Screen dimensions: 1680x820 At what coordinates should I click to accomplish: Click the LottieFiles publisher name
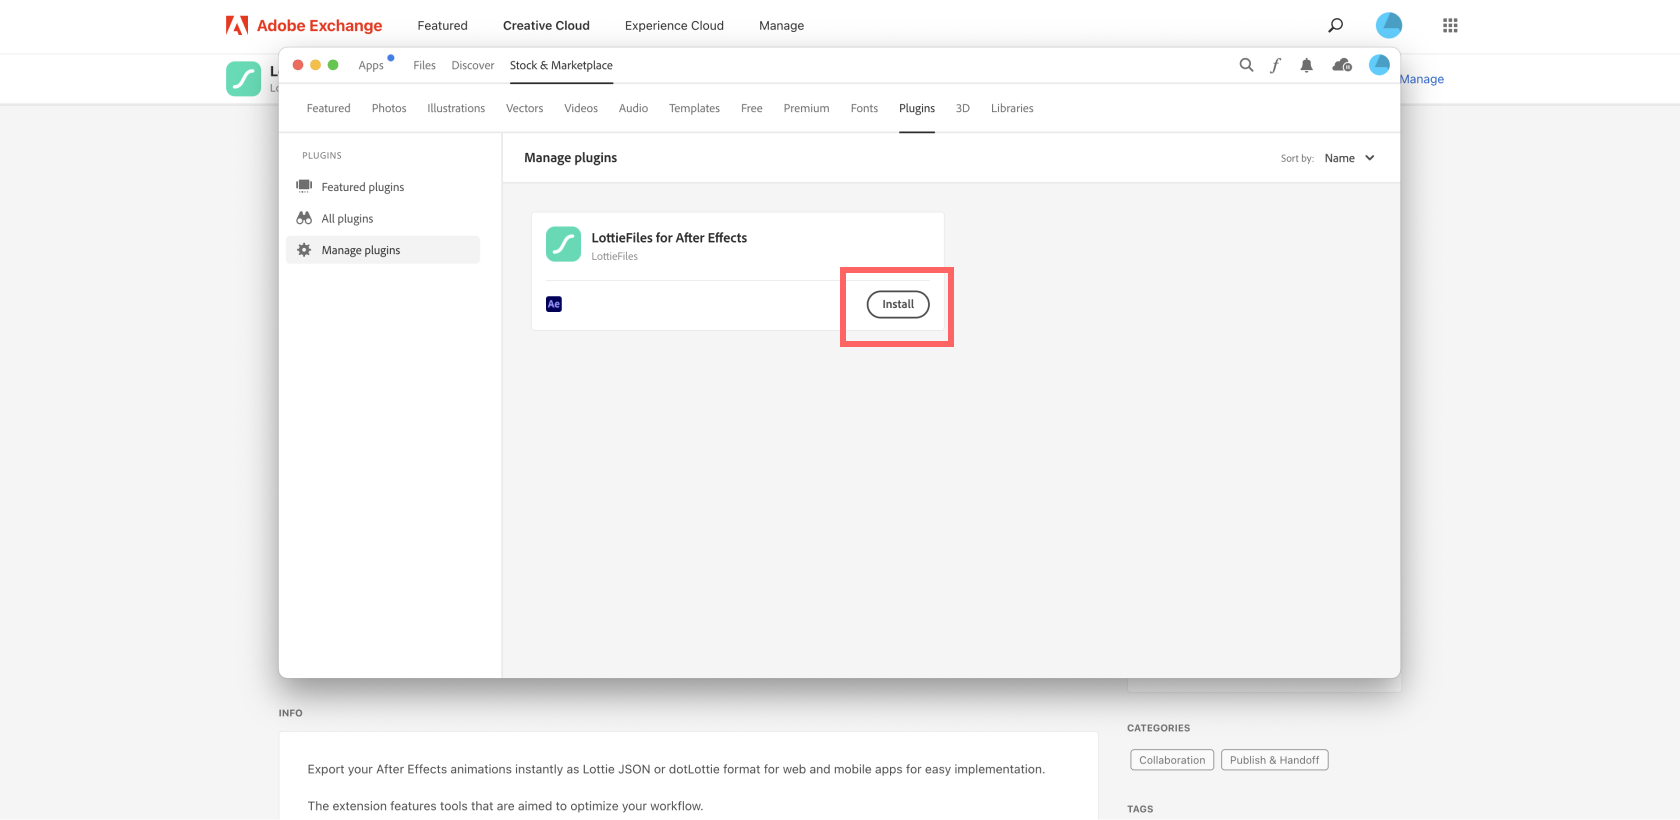tap(614, 257)
